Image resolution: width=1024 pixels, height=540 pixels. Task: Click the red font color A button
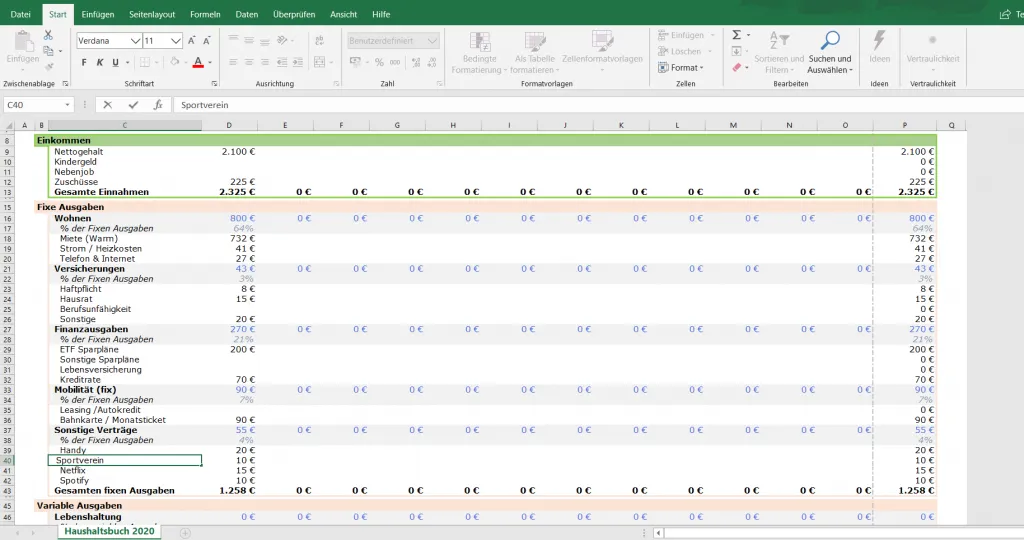197,62
